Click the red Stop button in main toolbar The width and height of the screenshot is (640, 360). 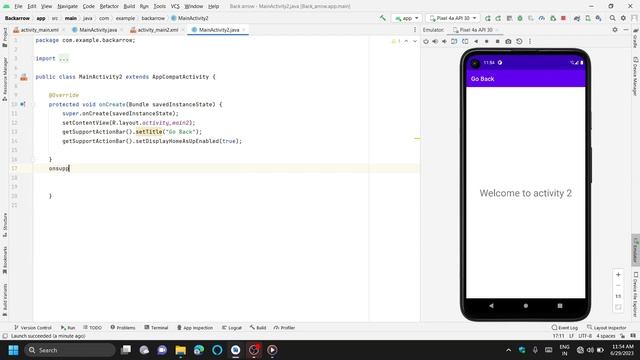564,18
